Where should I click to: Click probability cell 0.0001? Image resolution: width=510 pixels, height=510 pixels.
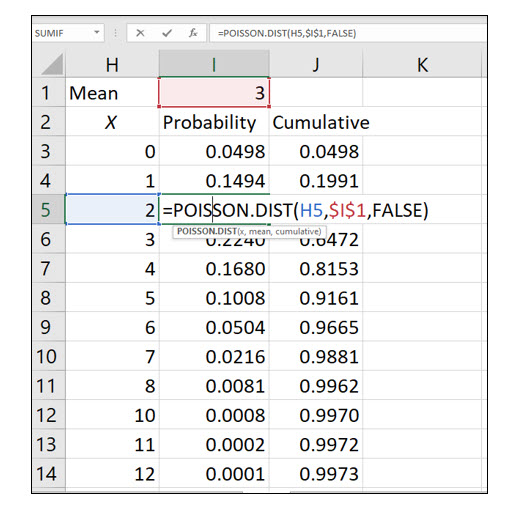click(x=214, y=473)
